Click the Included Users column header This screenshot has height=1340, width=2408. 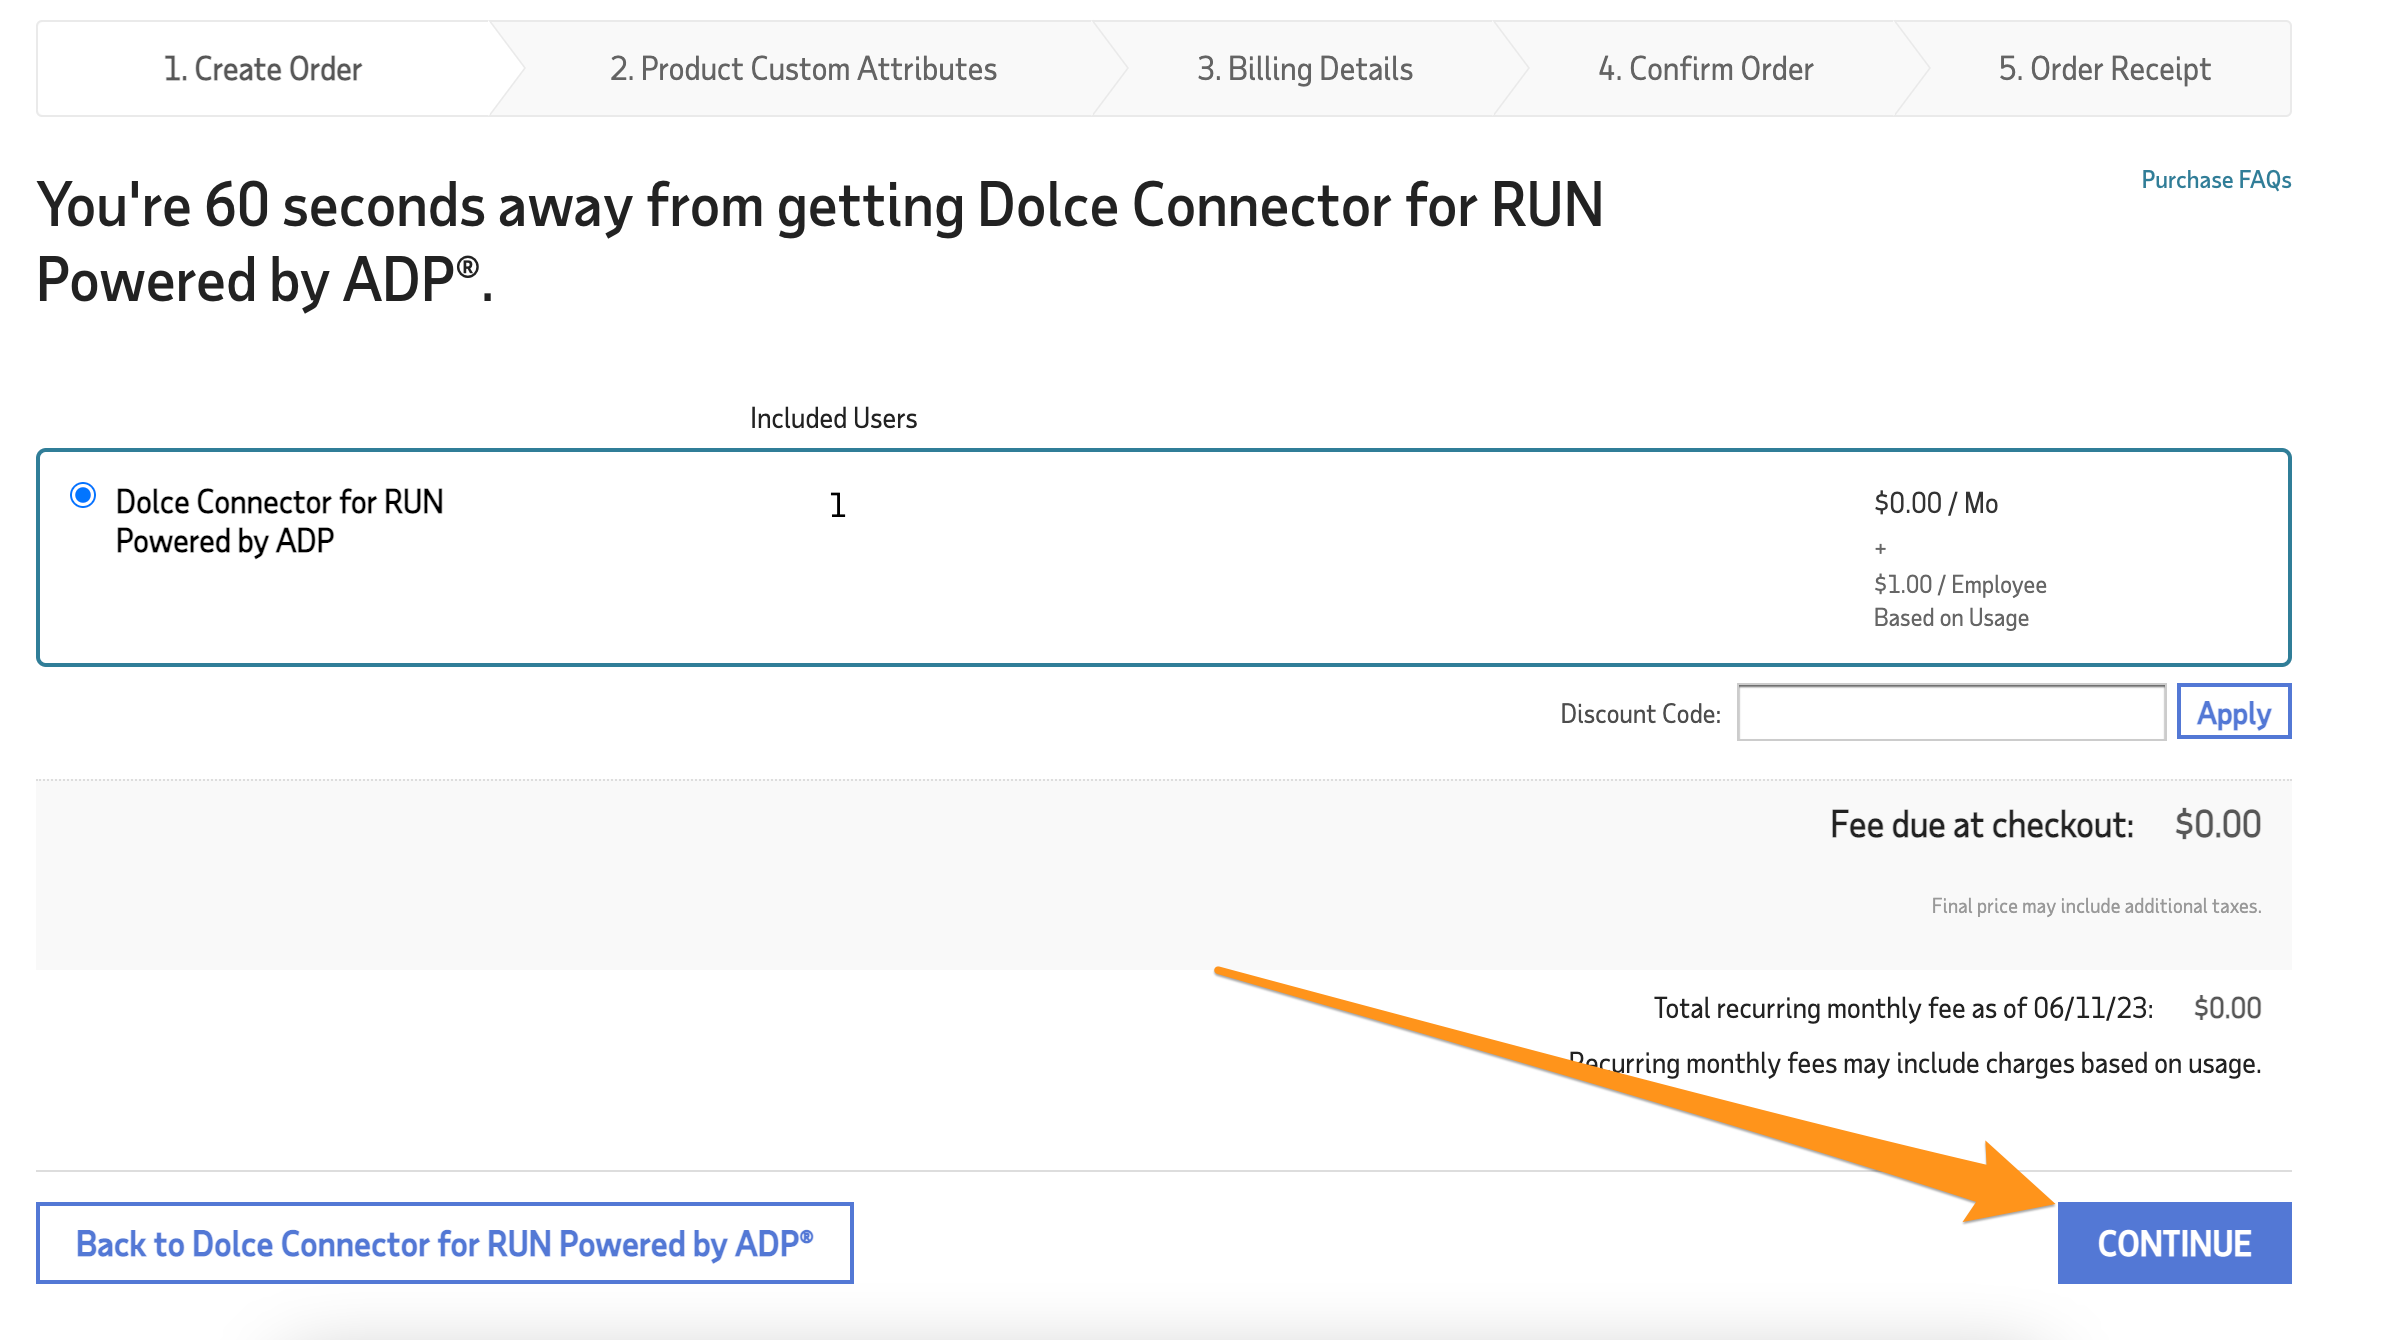833,418
